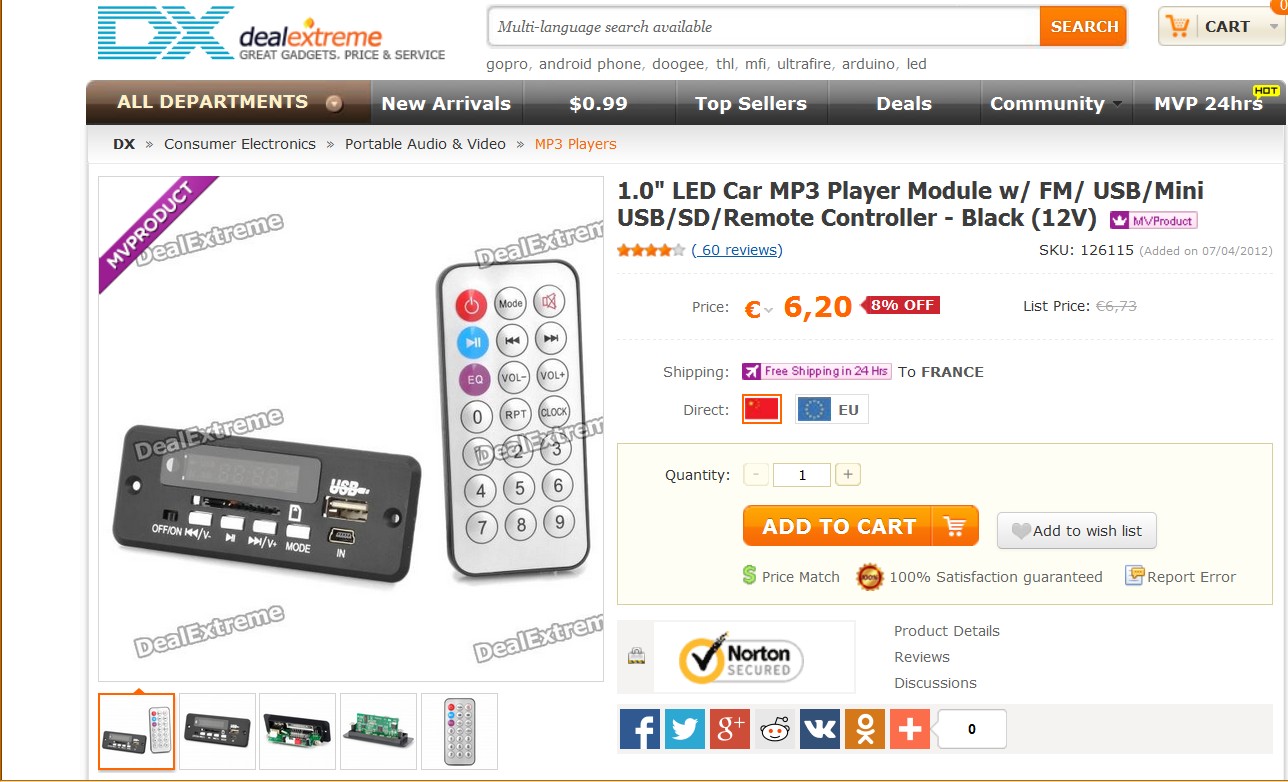This screenshot has width=1288, height=782.
Task: Select China direct shipping flag
Action: click(762, 409)
